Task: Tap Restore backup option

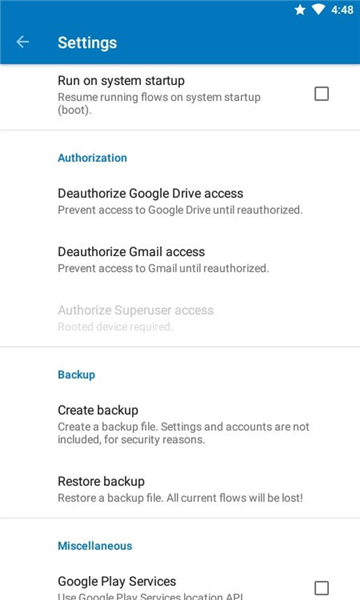Action: 180,489
